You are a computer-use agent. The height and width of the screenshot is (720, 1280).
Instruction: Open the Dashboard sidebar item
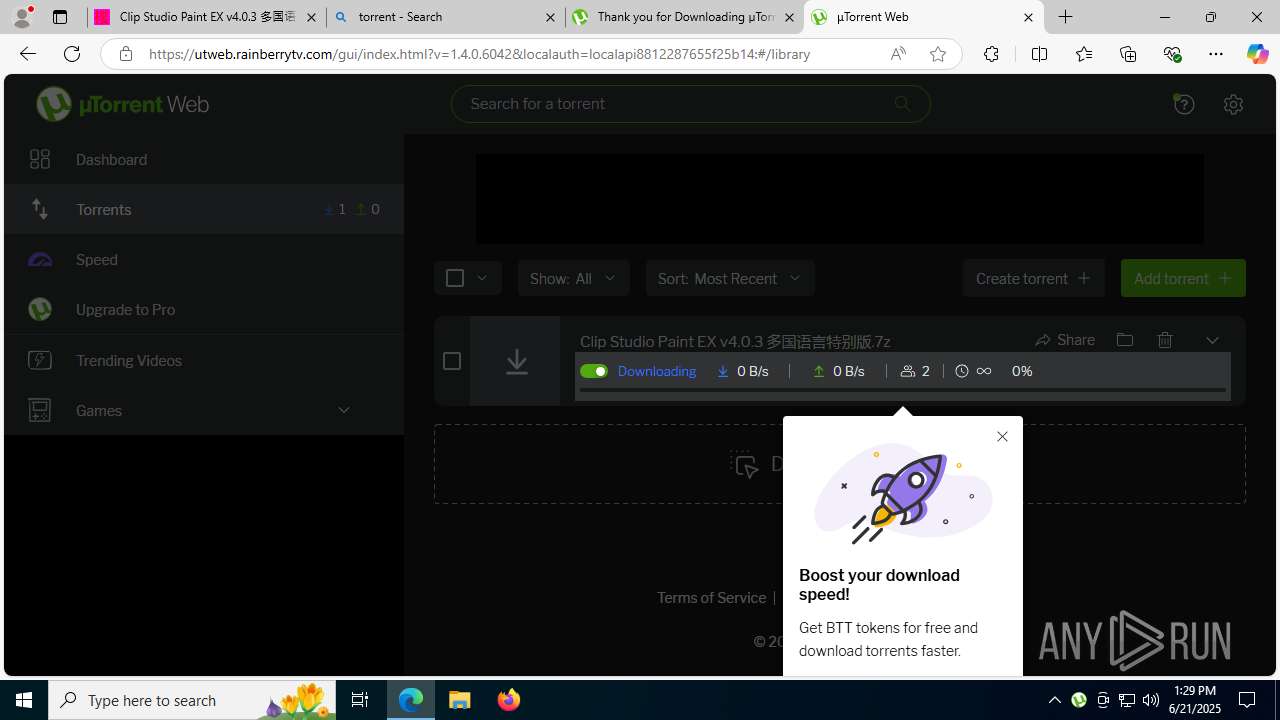click(x=204, y=159)
